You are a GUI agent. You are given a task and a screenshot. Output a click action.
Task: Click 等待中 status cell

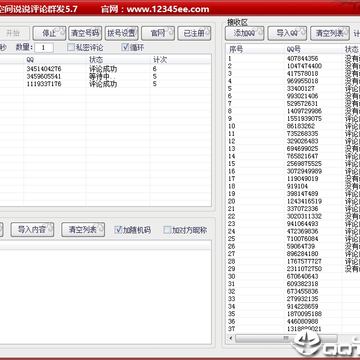pyautogui.click(x=102, y=77)
